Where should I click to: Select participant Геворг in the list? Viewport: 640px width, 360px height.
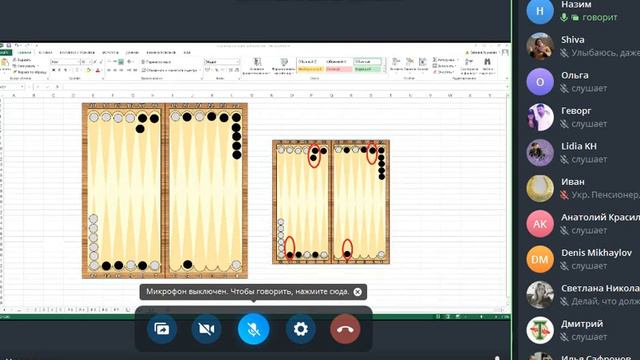tap(579, 117)
